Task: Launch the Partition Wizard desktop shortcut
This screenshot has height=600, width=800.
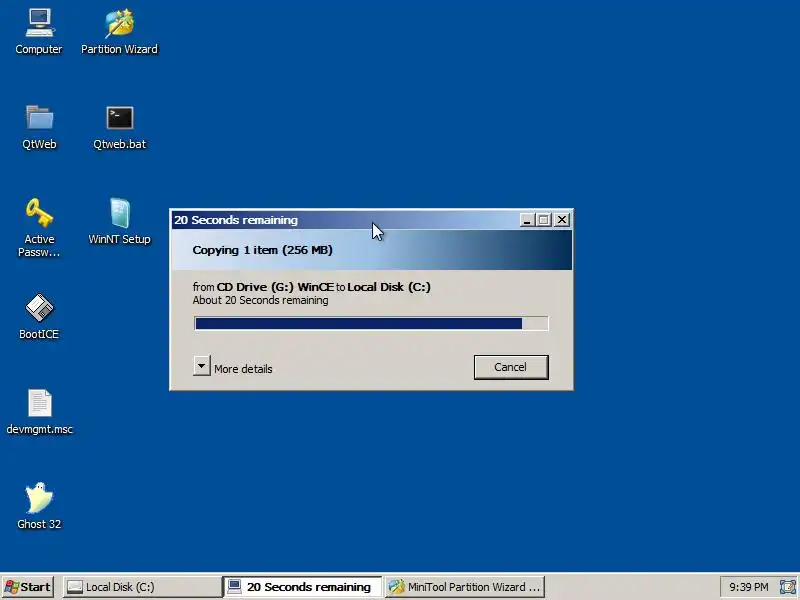Action: [119, 32]
